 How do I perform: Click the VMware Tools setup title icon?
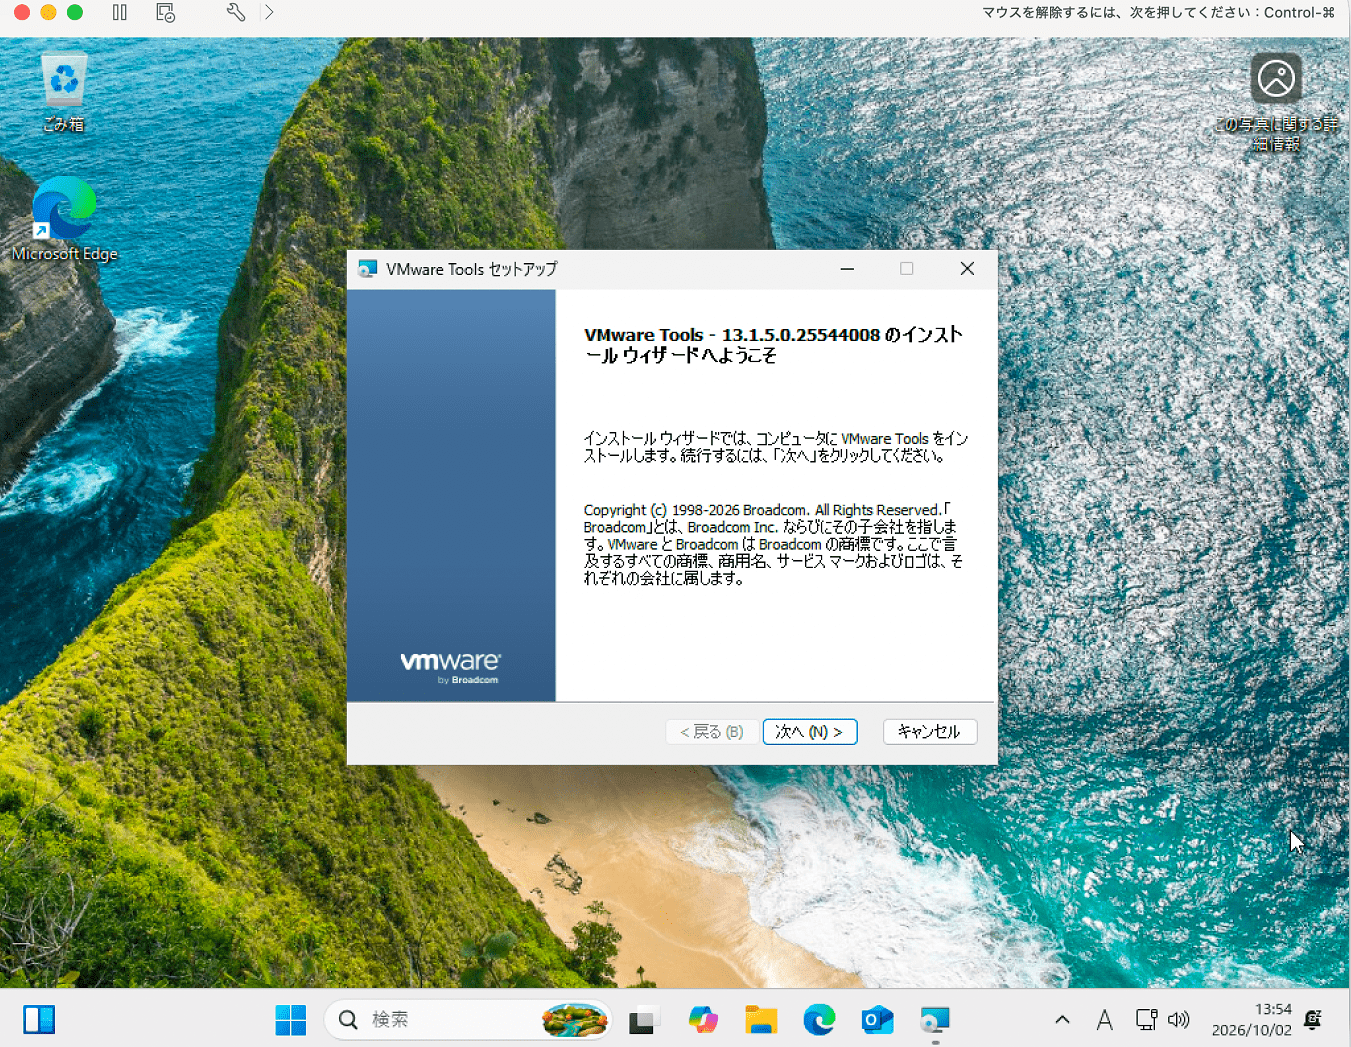[367, 269]
